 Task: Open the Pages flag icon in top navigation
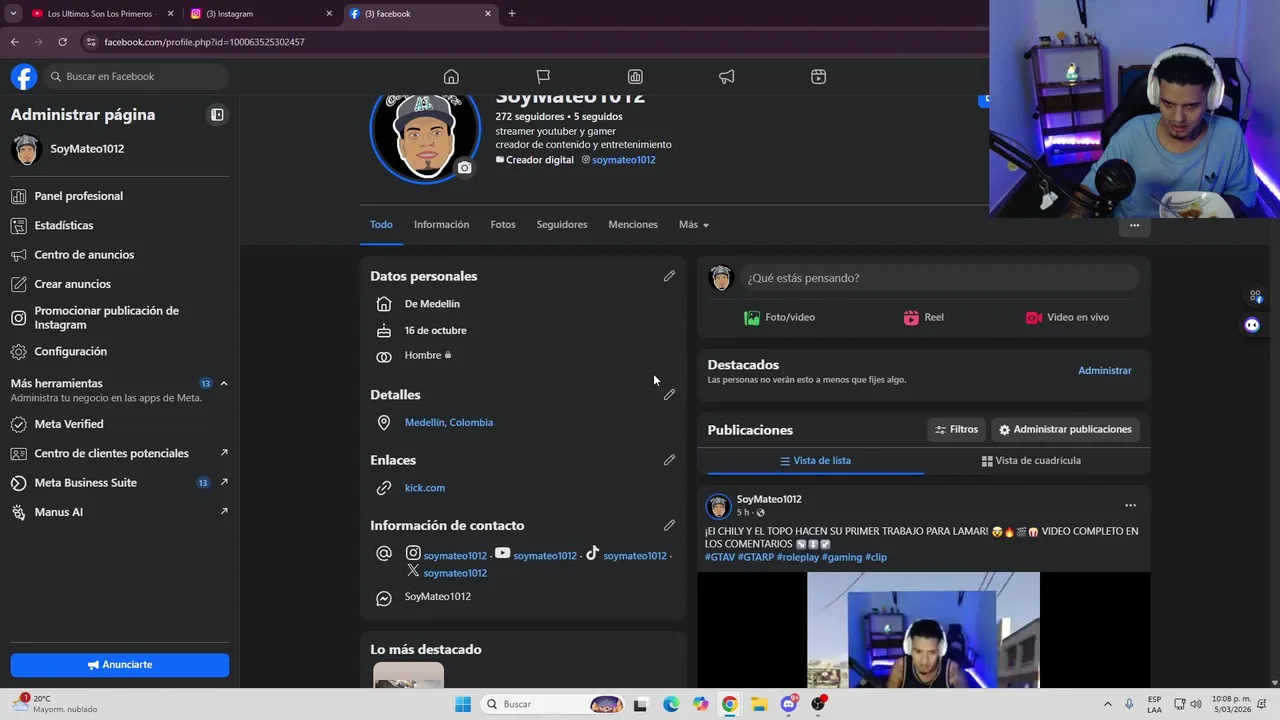(543, 77)
